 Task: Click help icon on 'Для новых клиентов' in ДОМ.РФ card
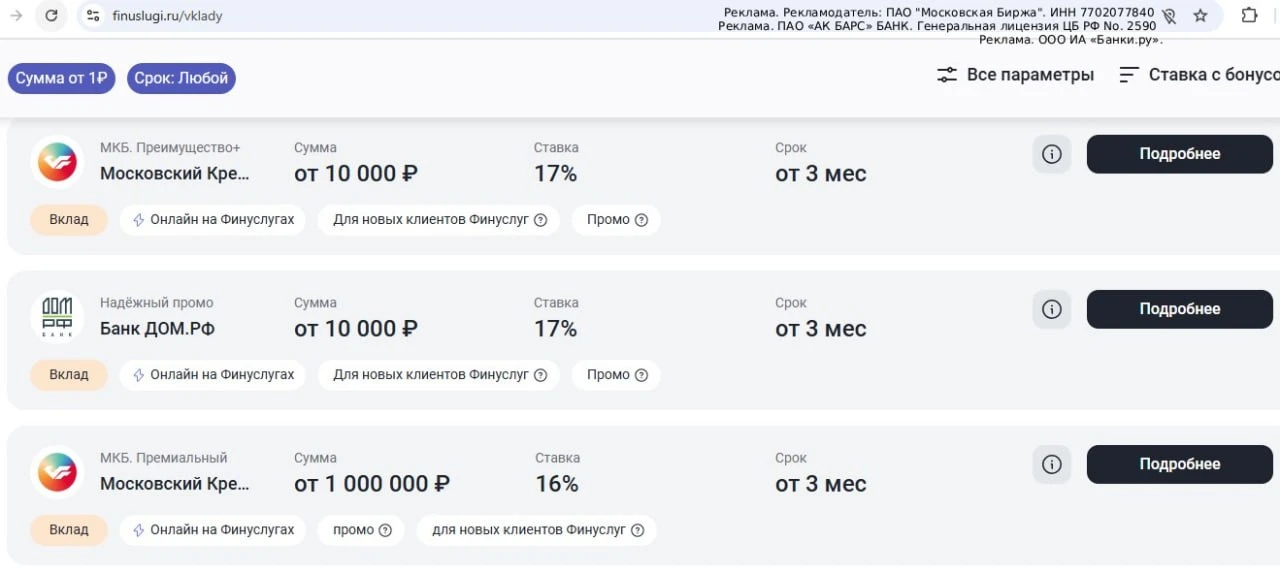tap(541, 375)
